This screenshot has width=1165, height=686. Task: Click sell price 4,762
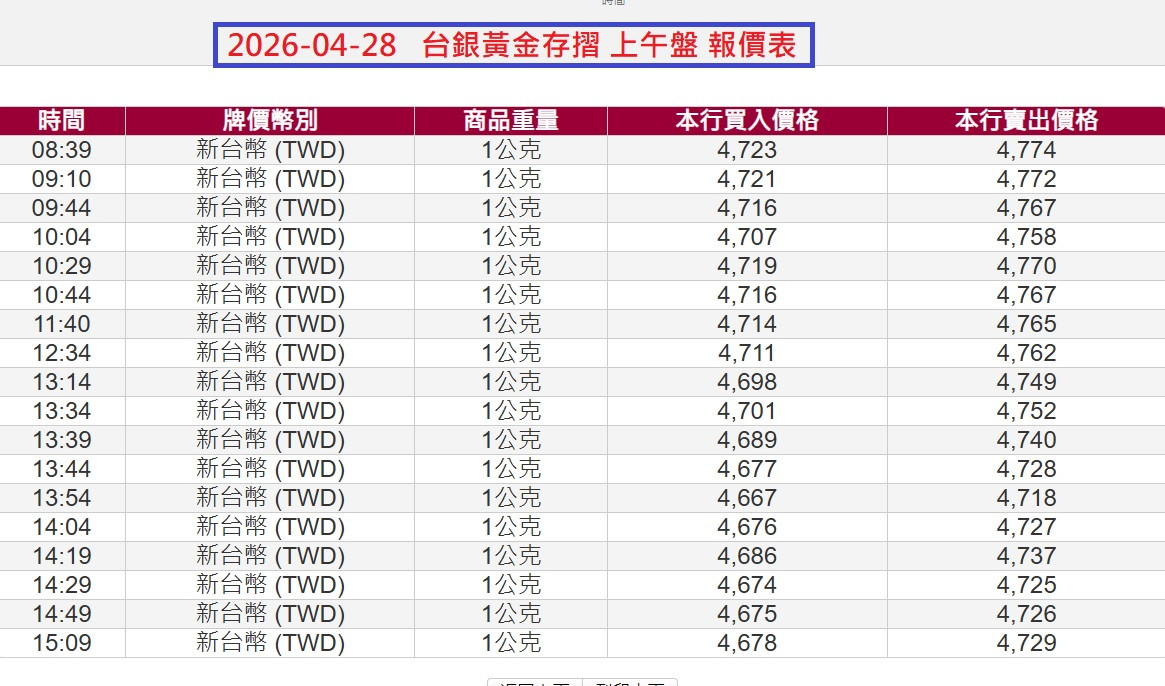point(1026,353)
